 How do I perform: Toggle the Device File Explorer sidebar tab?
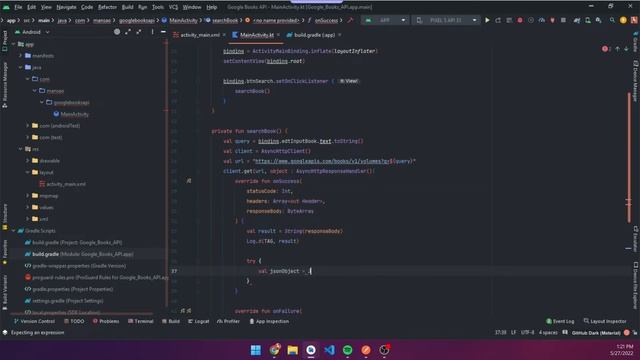point(636,285)
